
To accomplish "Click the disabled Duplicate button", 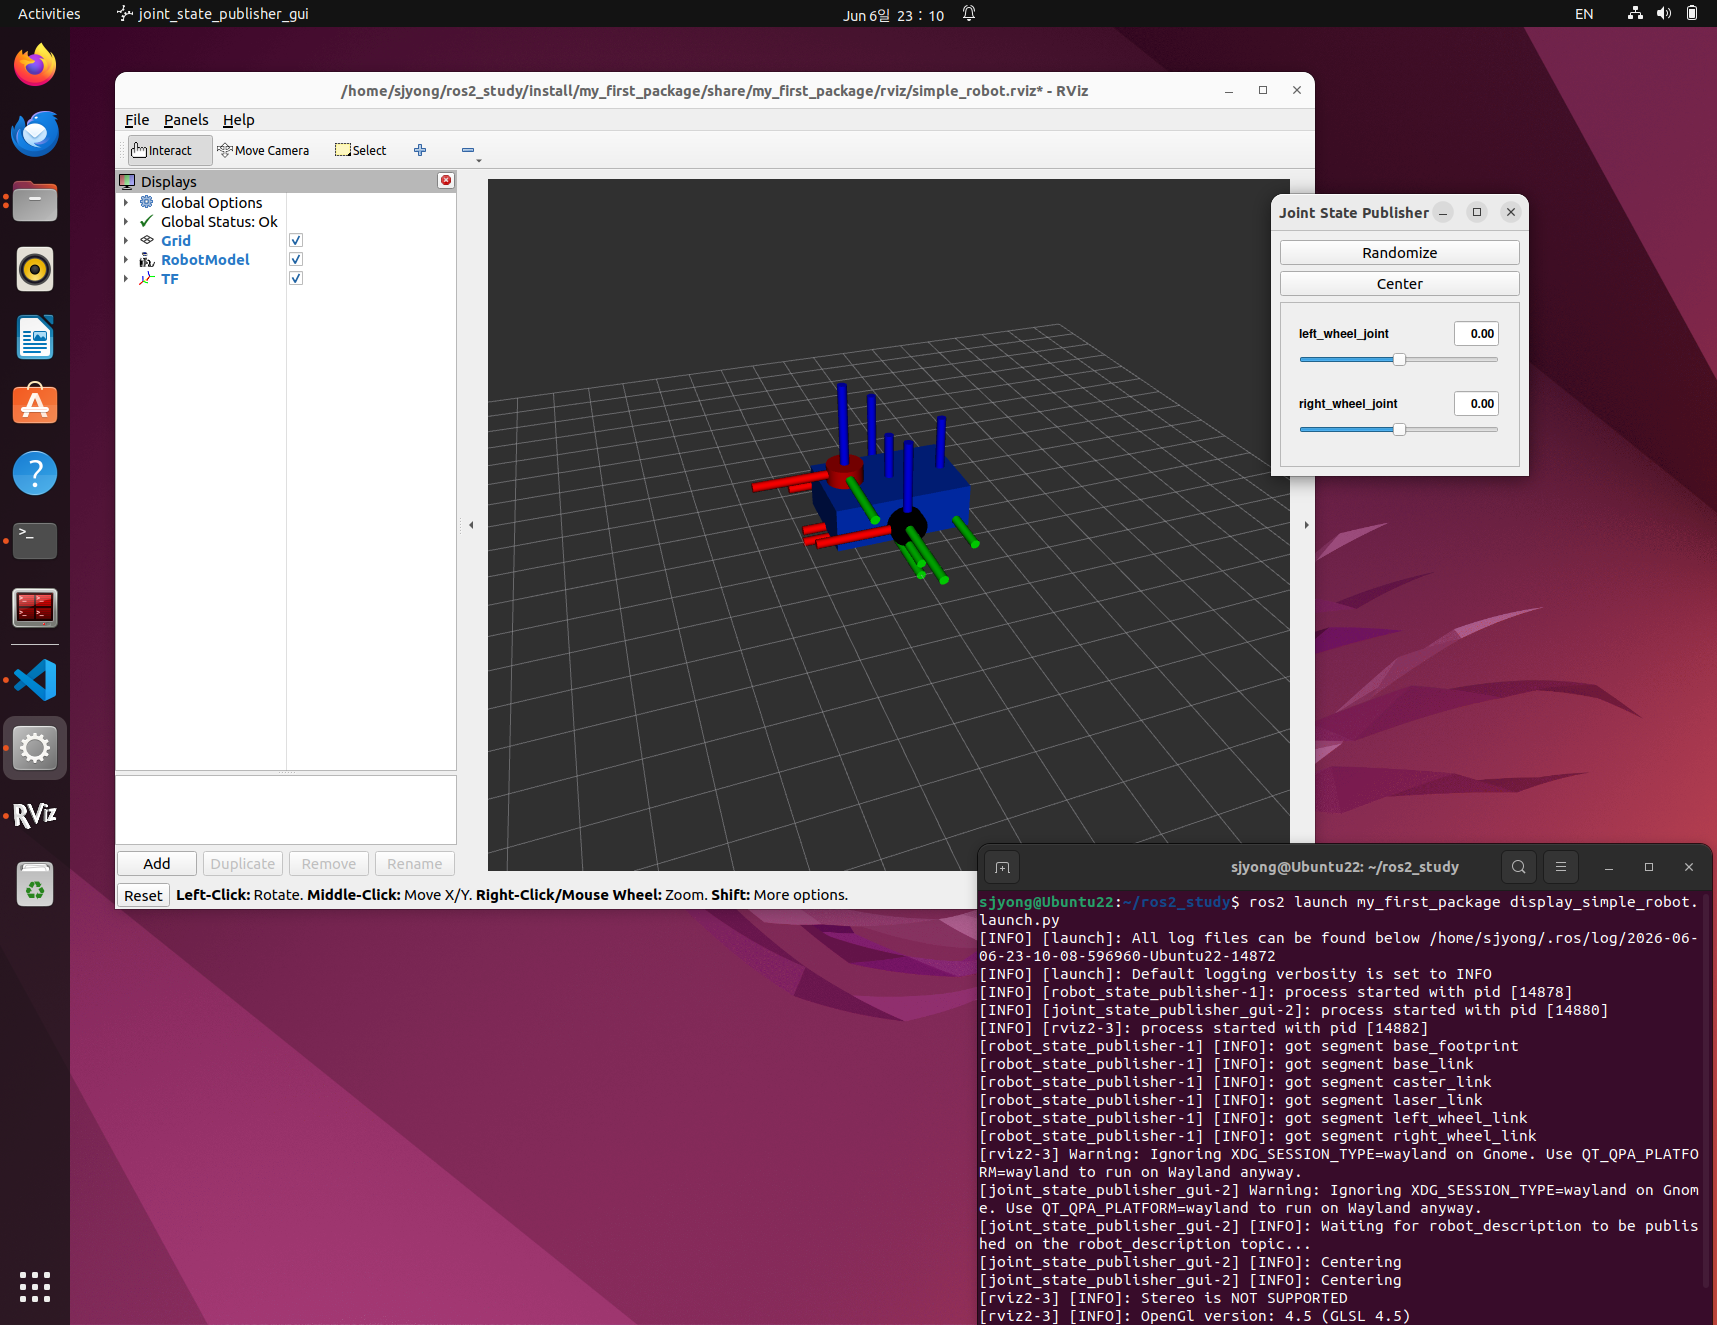I will (243, 864).
